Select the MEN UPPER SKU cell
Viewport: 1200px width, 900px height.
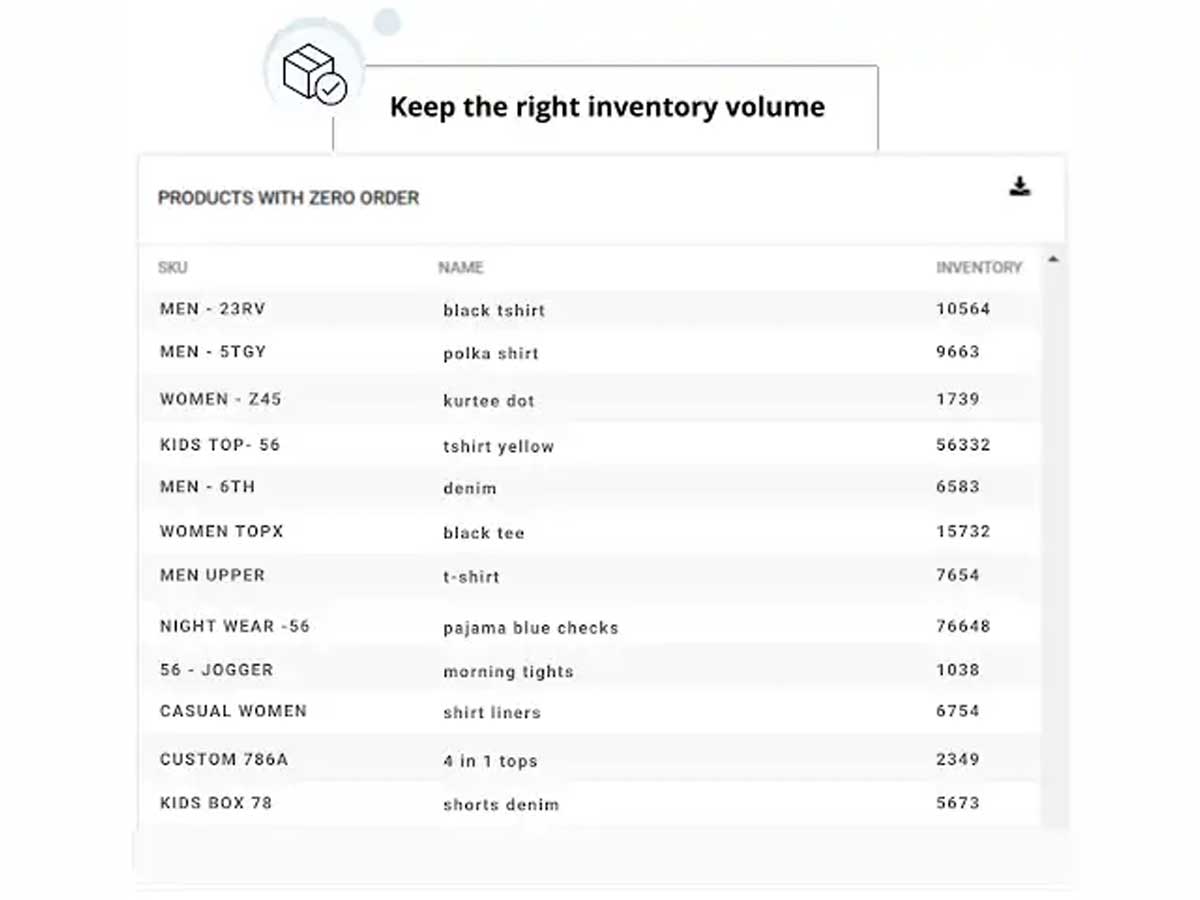point(213,575)
